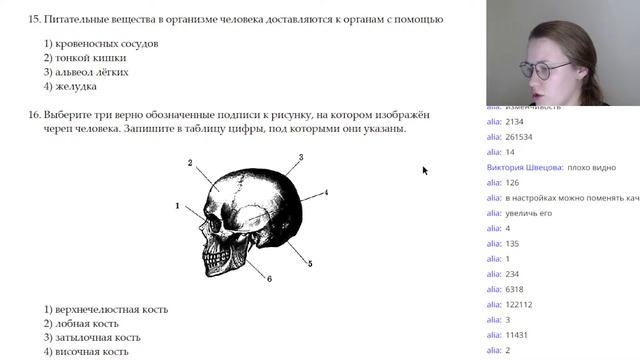Click chat author name «Виктория Швецова»

pyautogui.click(x=525, y=167)
